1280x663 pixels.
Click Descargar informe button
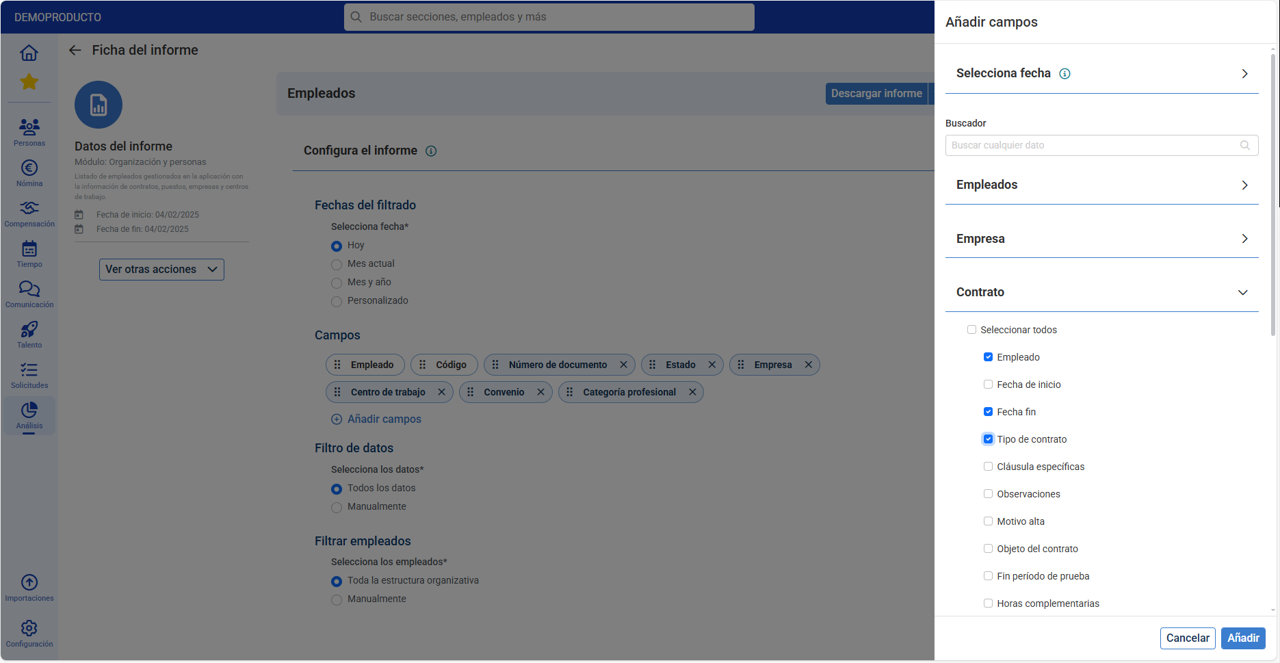(877, 93)
